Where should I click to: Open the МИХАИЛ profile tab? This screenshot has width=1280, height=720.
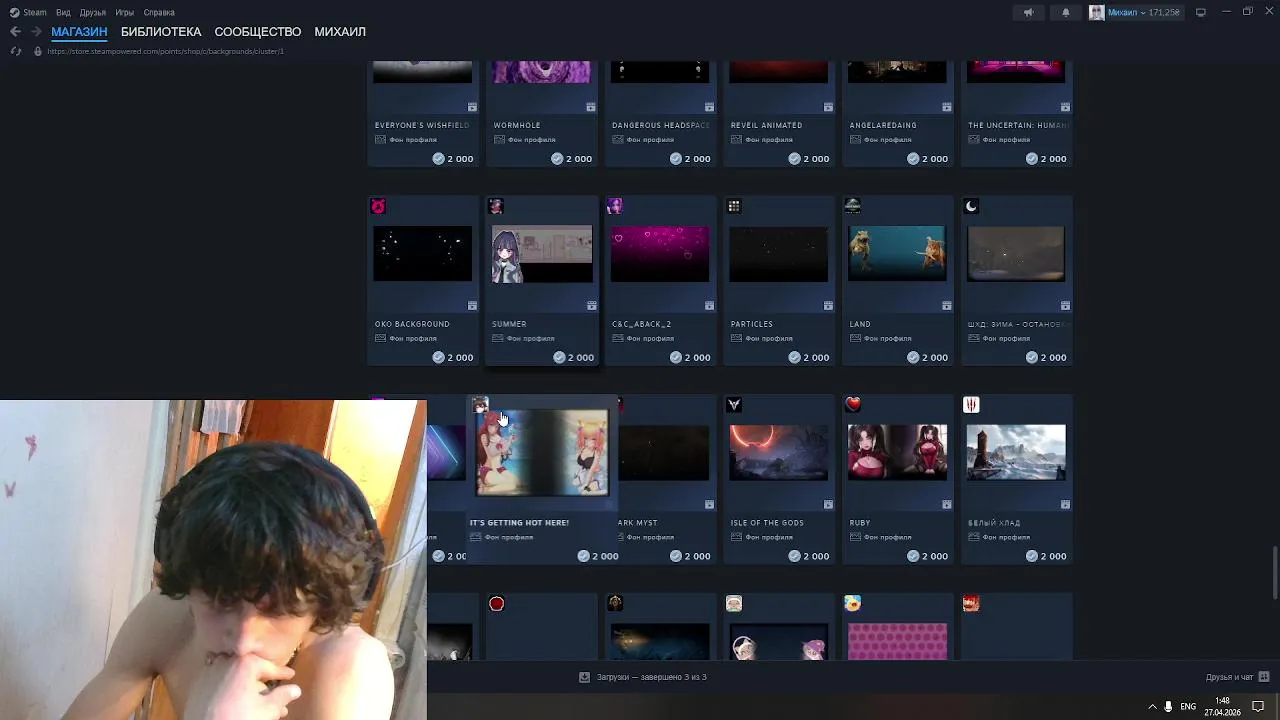click(340, 32)
